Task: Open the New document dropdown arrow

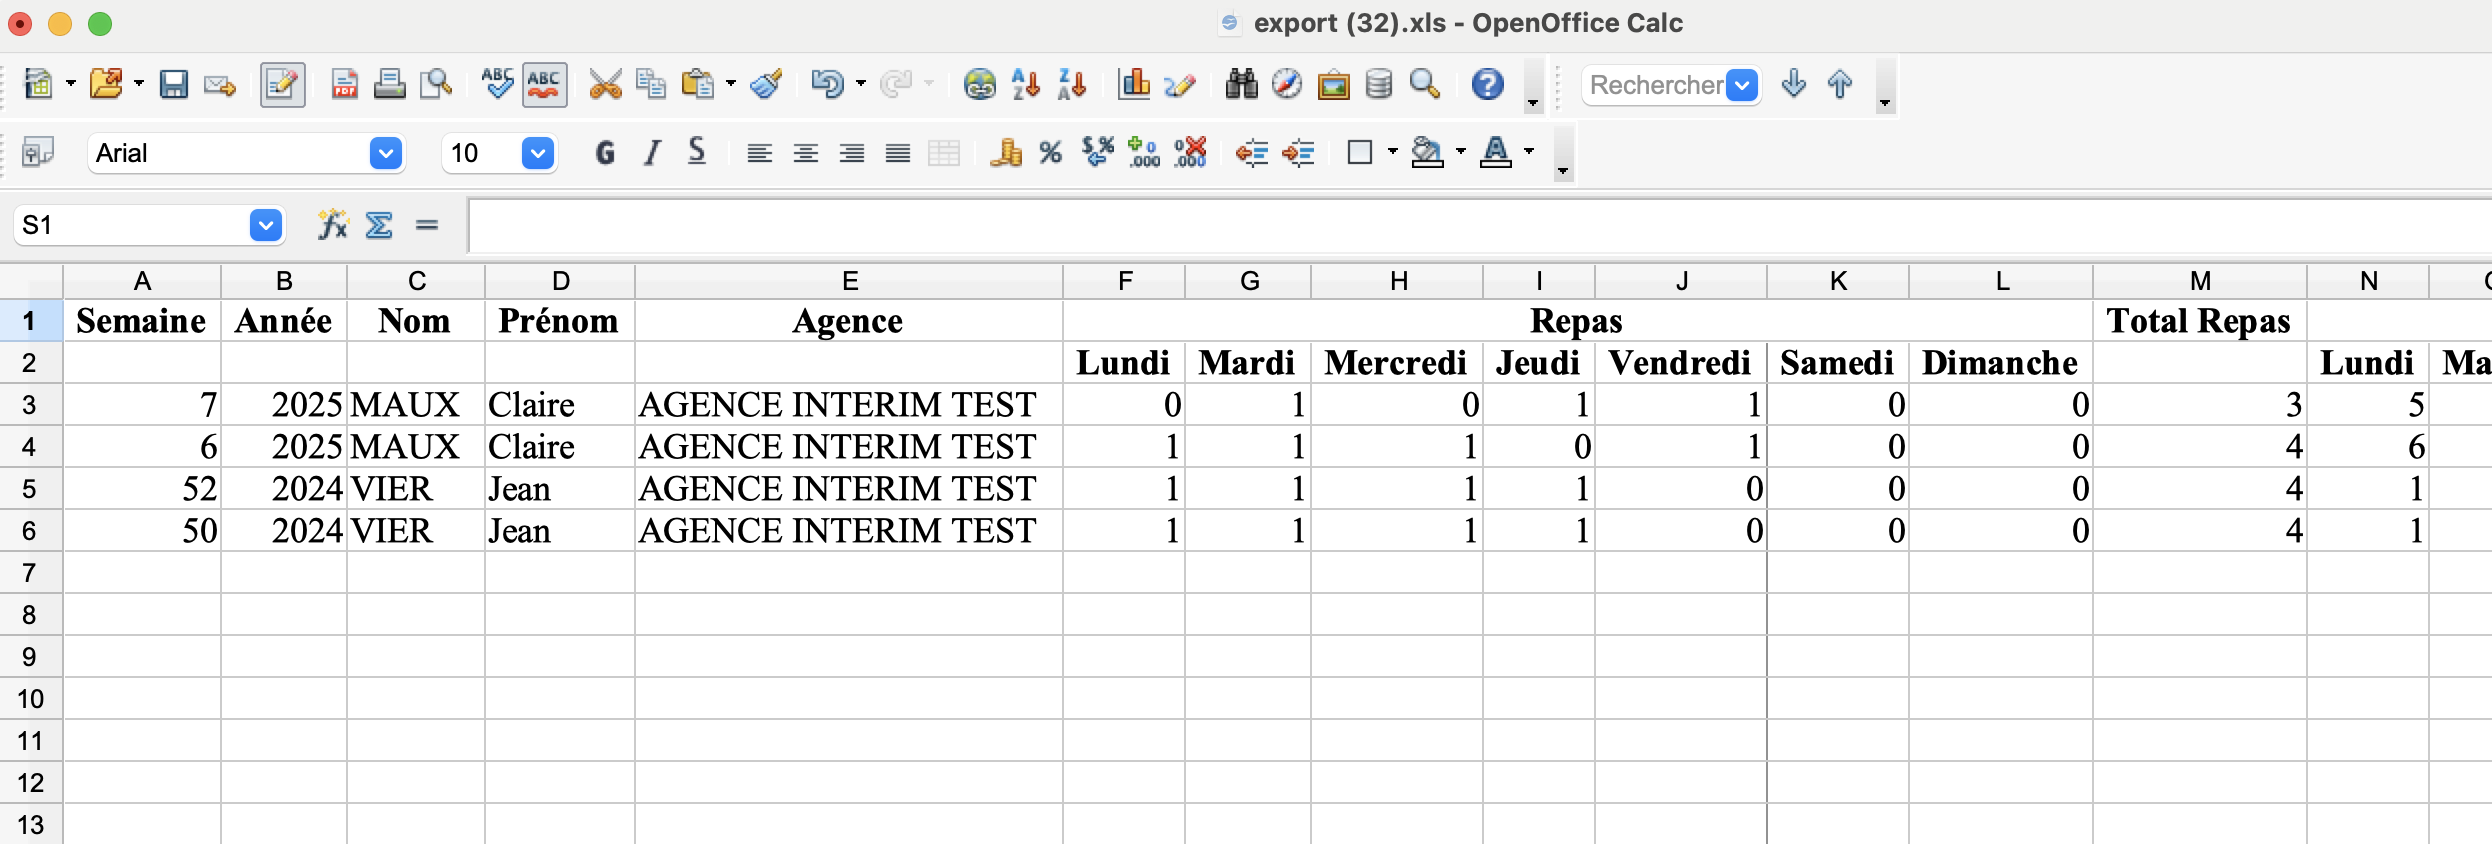Action: (x=70, y=84)
